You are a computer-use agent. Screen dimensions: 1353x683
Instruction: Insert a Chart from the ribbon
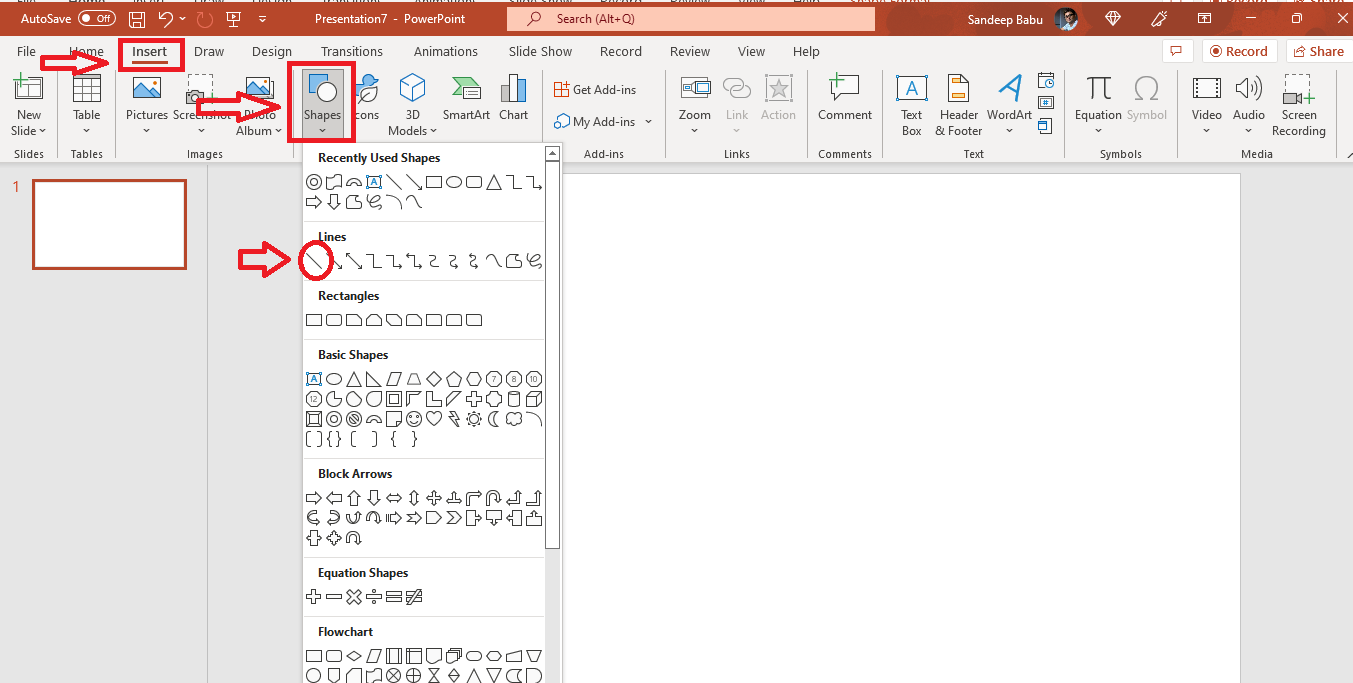pyautogui.click(x=513, y=98)
